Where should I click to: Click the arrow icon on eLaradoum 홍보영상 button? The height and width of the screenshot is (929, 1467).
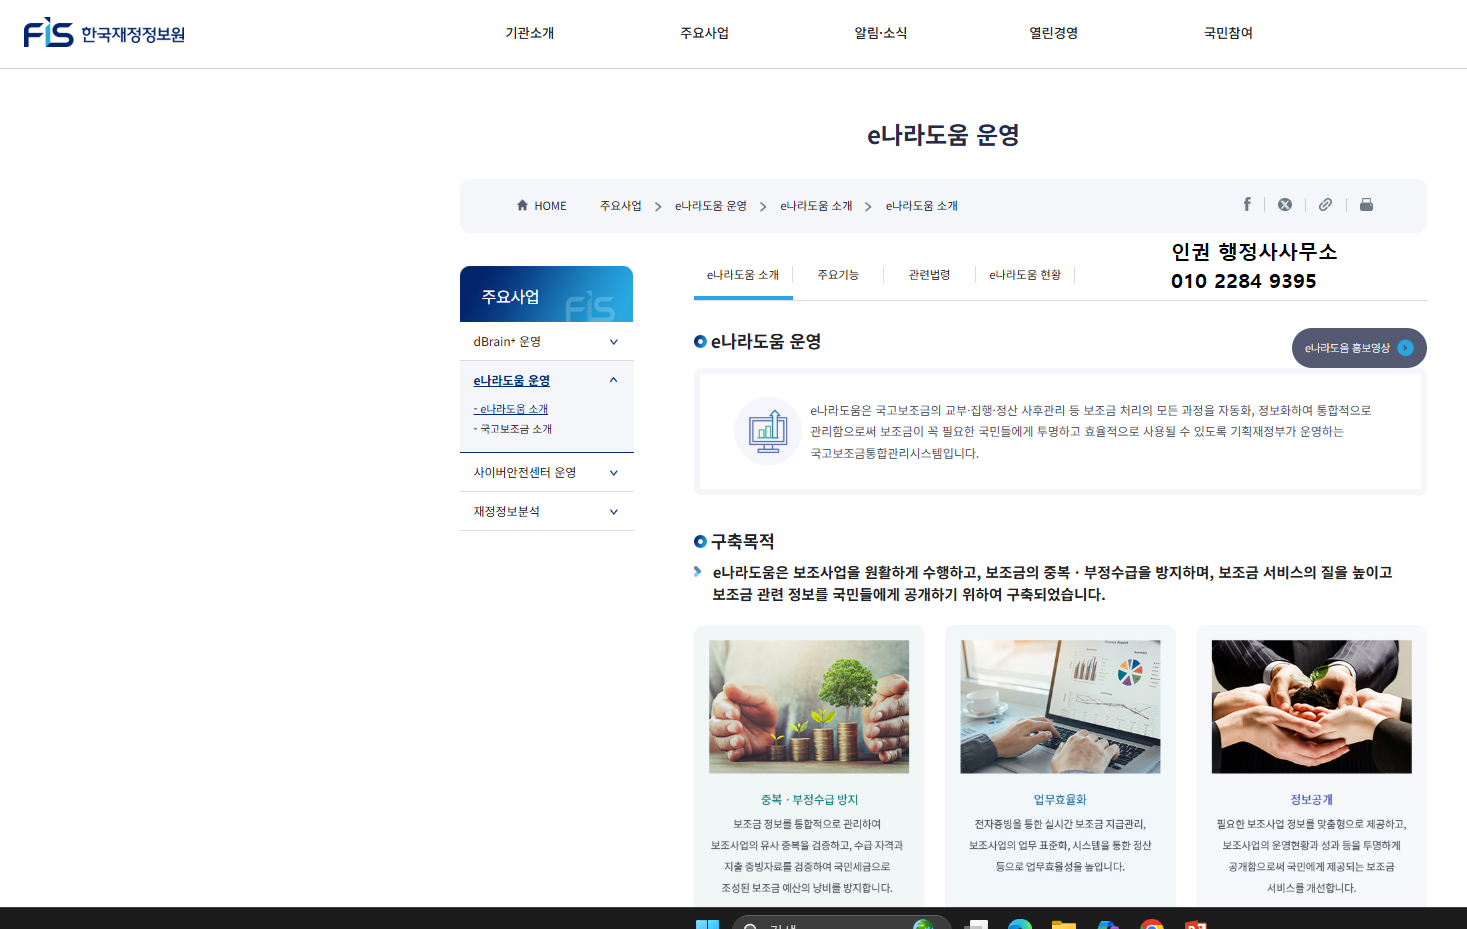[1405, 348]
